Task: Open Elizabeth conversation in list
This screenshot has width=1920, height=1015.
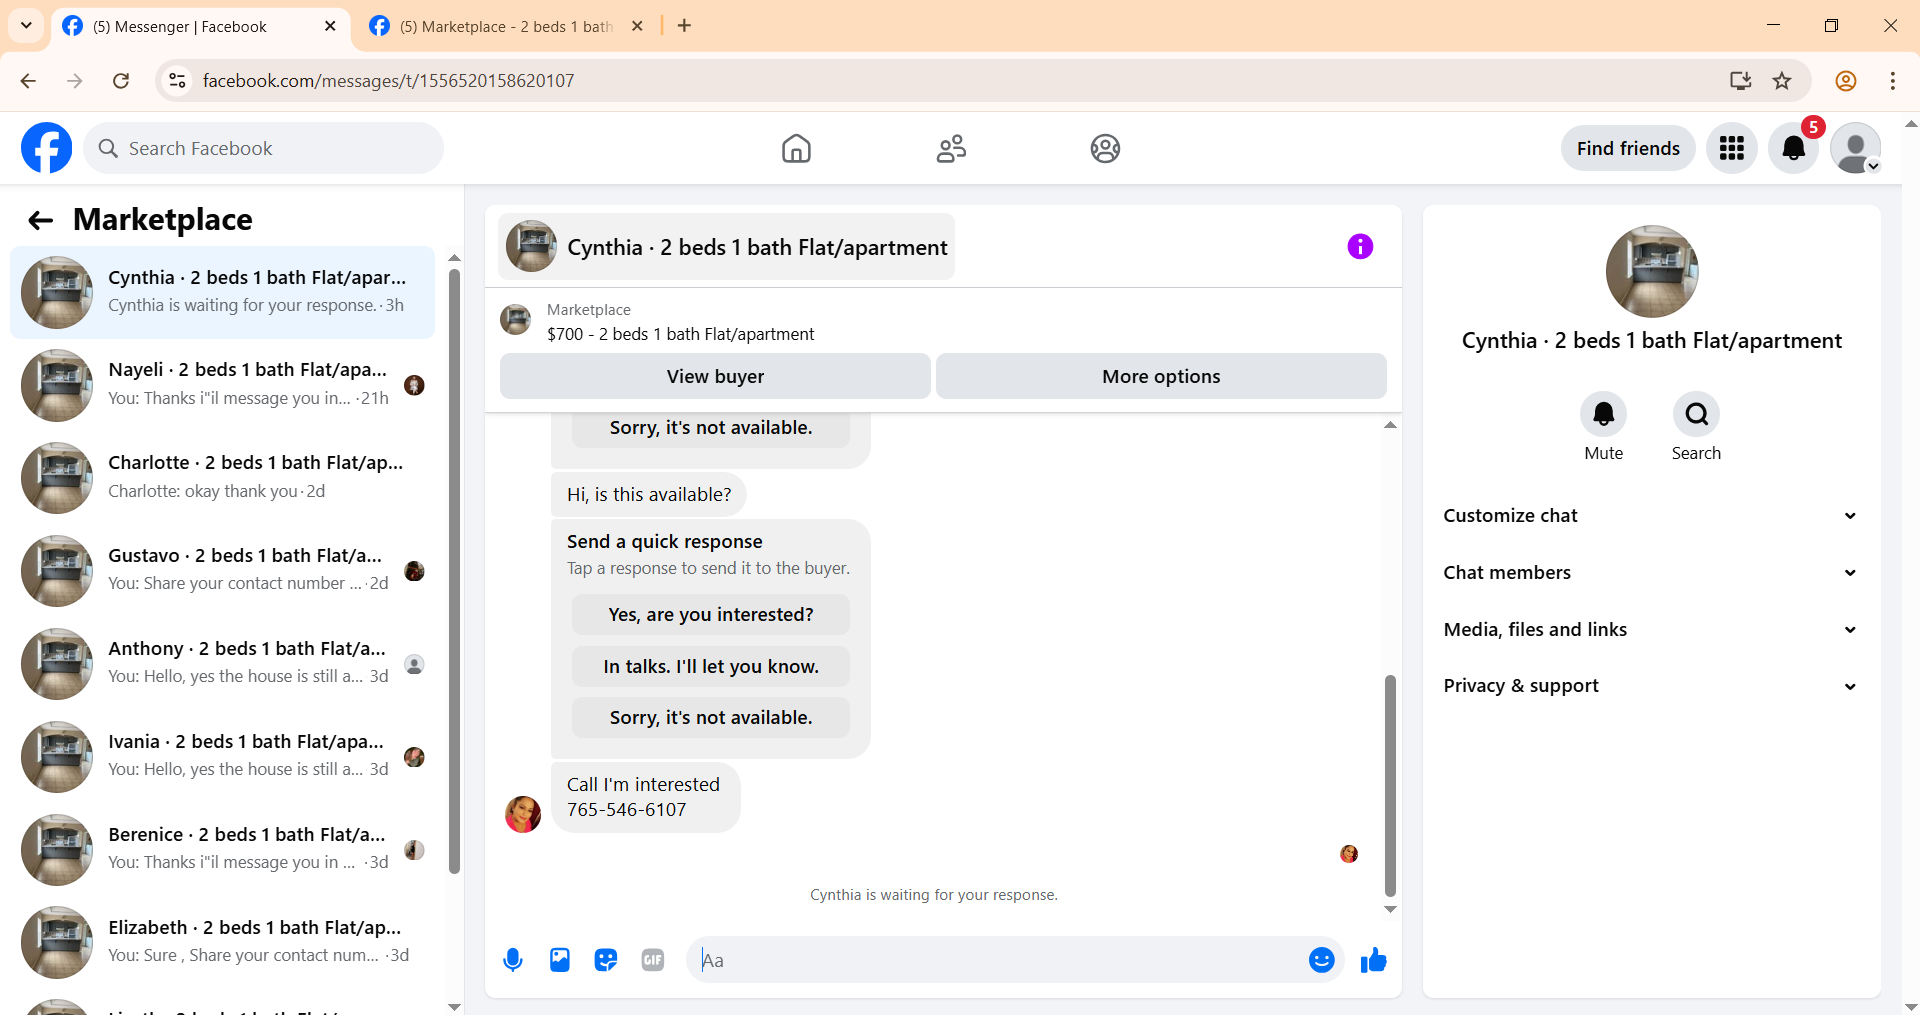Action: tap(223, 943)
